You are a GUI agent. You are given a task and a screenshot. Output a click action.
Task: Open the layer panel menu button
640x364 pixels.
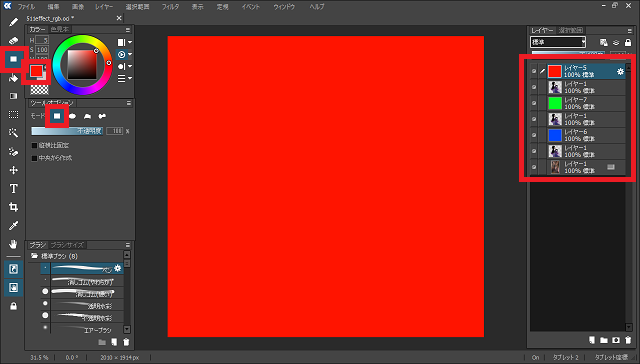(x=629, y=31)
